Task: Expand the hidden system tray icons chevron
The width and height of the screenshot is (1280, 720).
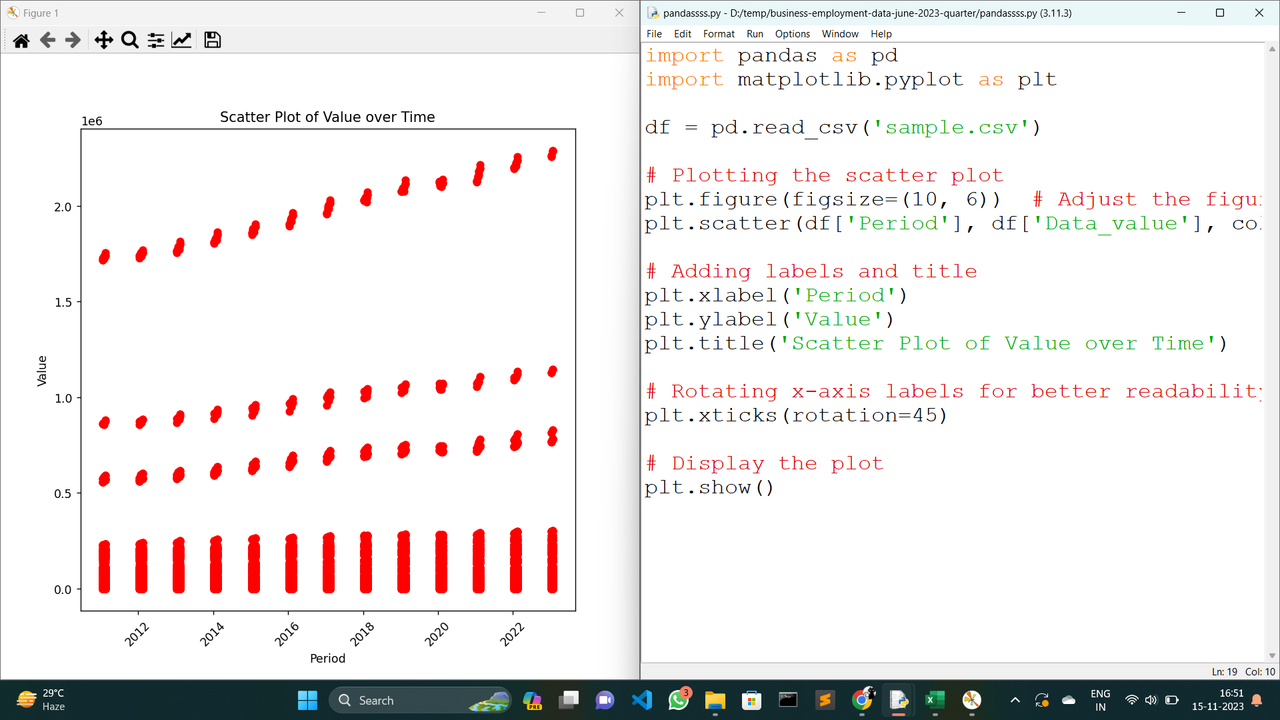Action: click(x=1015, y=700)
